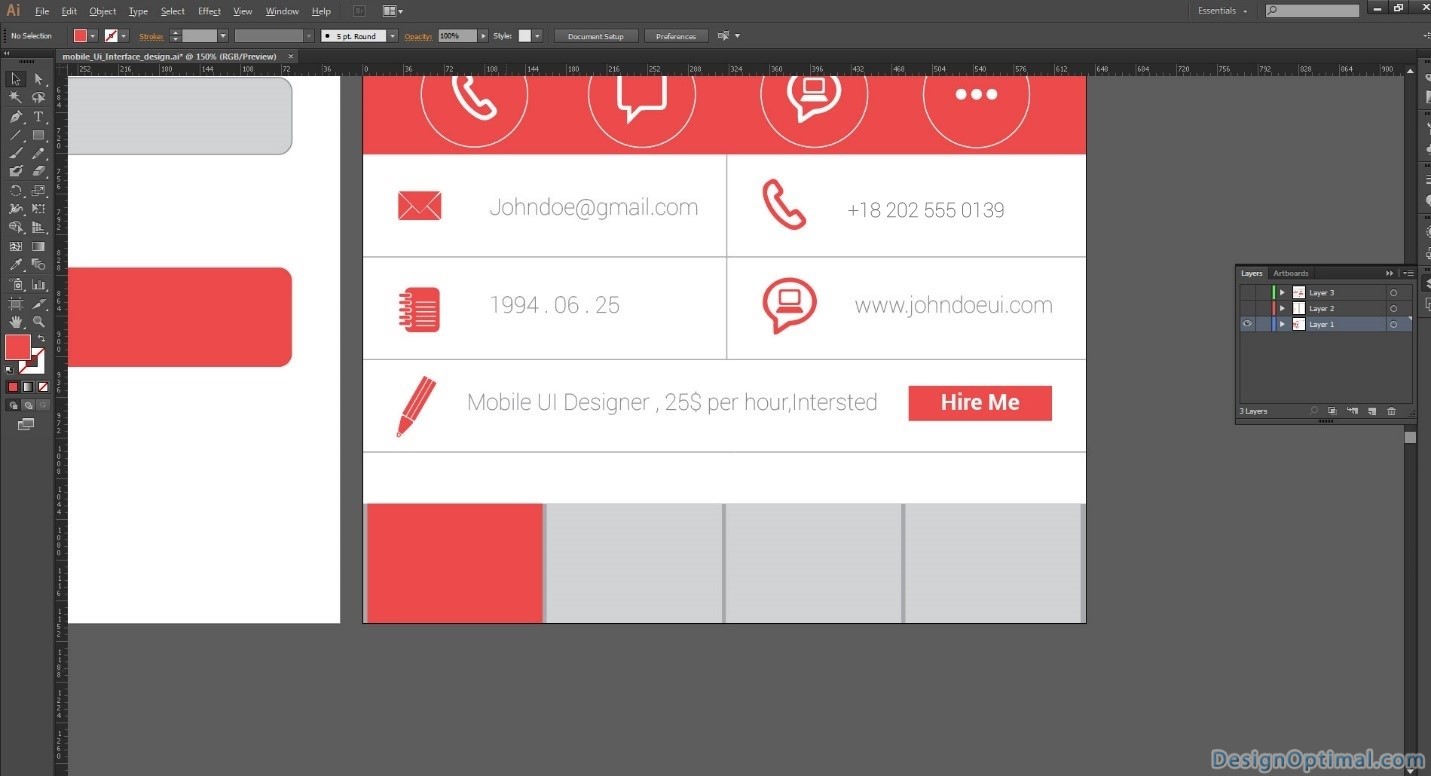Select the Width tool
Screen dimensions: 1431x776
click(16, 208)
